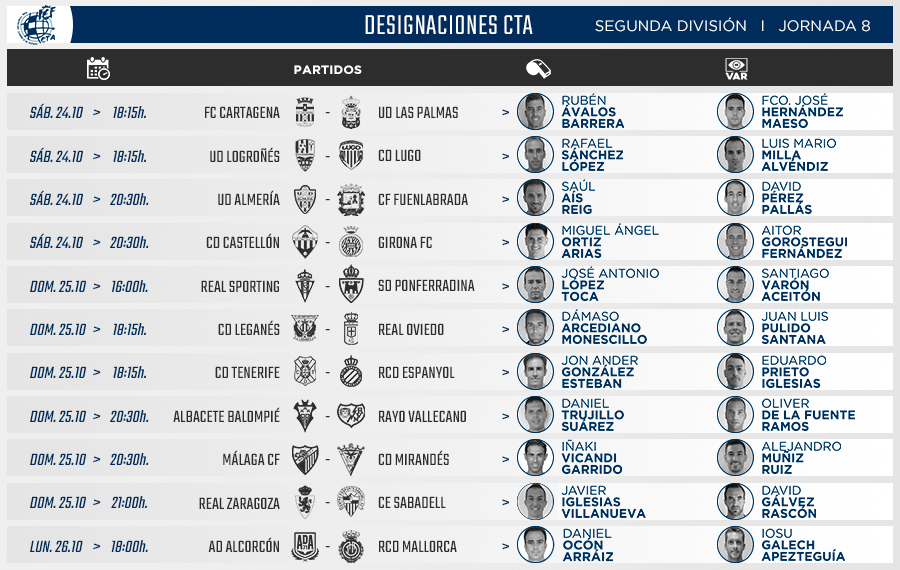Viewport: 900px width, 570px height.
Task: Click the PARTIDOS column header
Action: click(x=327, y=69)
